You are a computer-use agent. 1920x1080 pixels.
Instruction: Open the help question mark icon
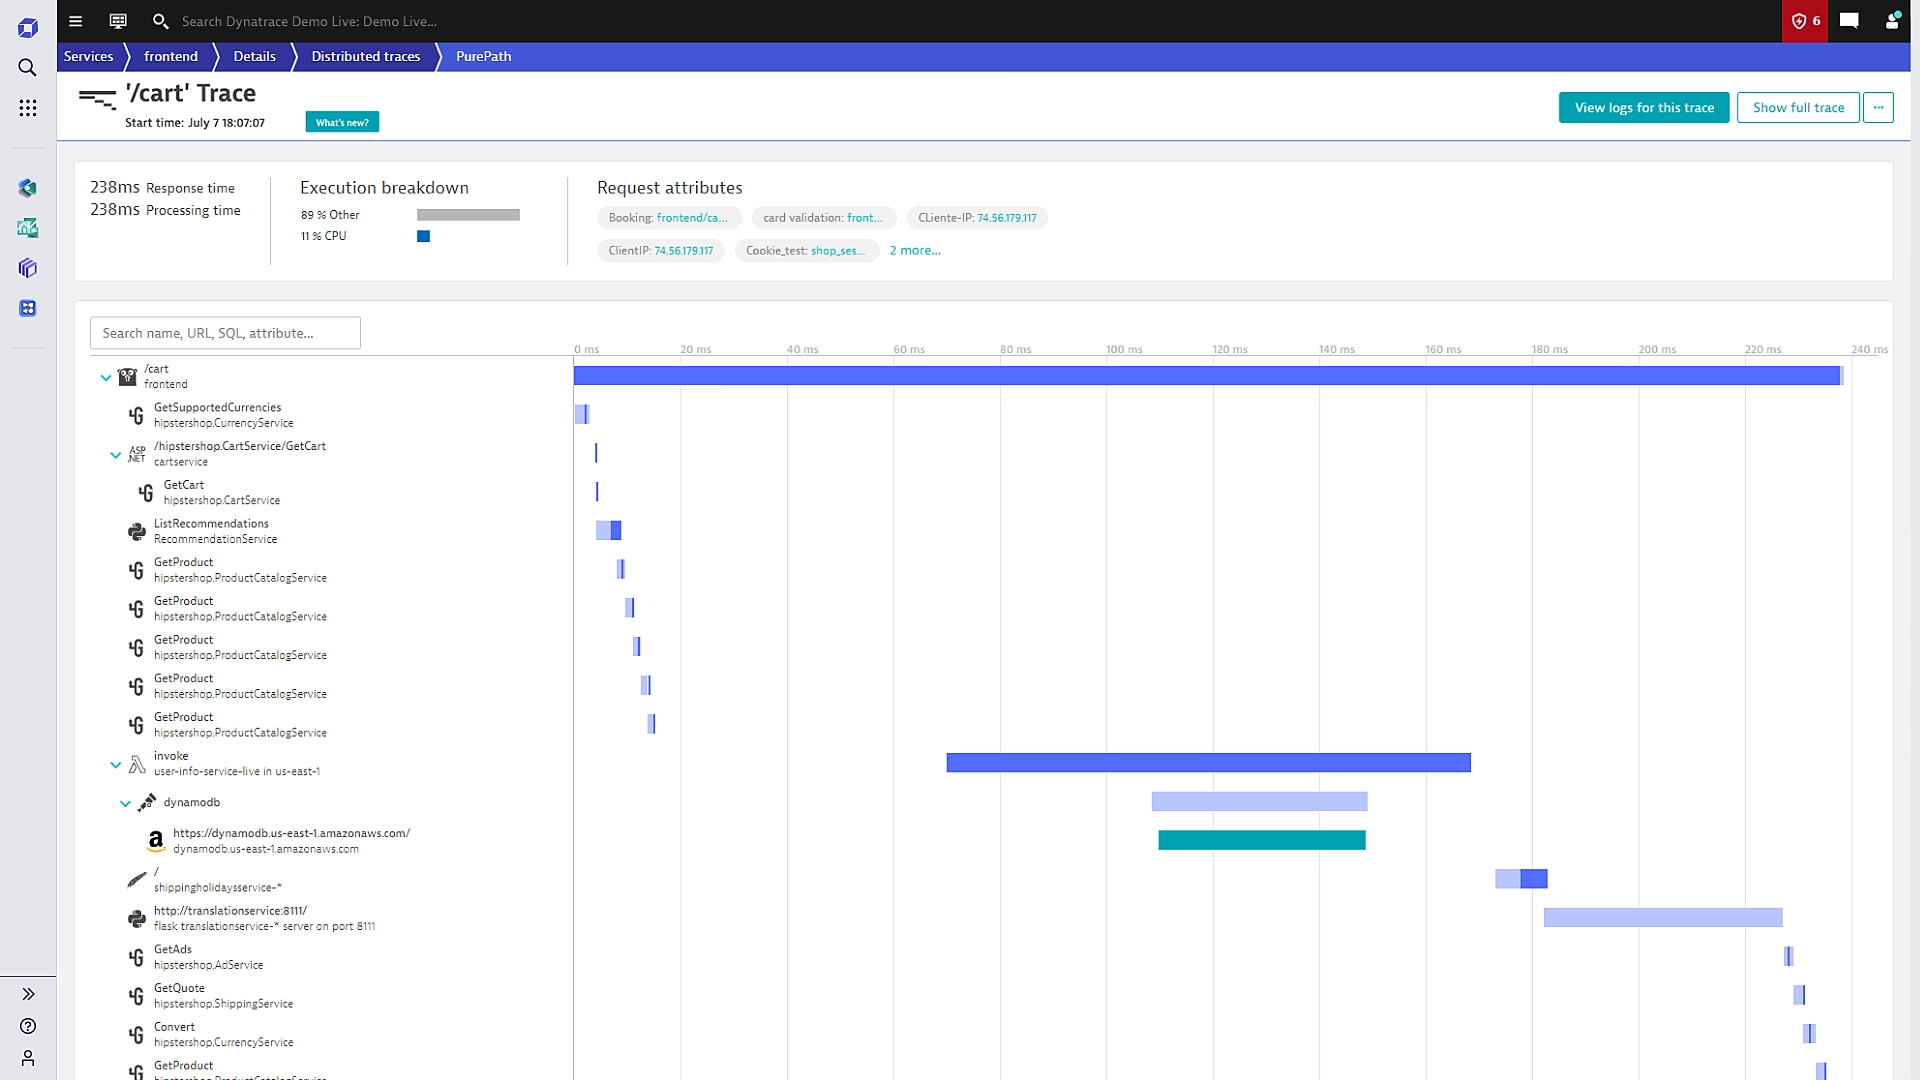[x=28, y=1026]
